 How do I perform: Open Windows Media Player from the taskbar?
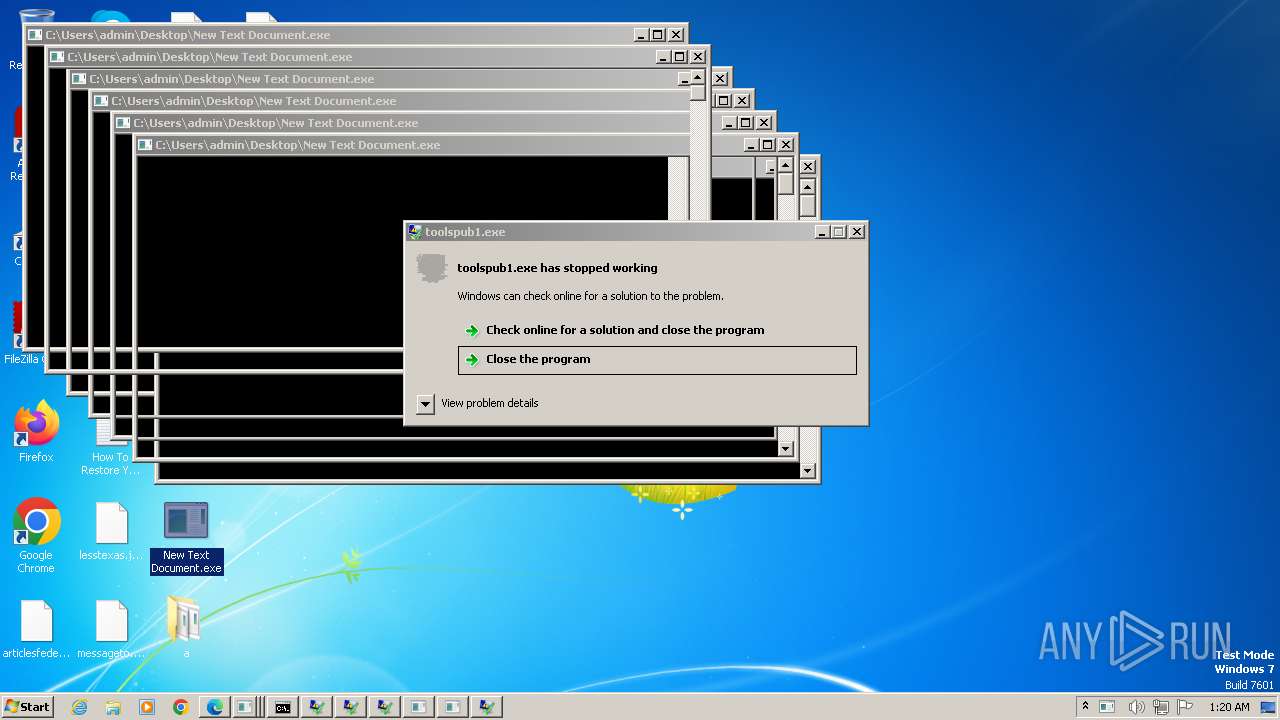[147, 707]
